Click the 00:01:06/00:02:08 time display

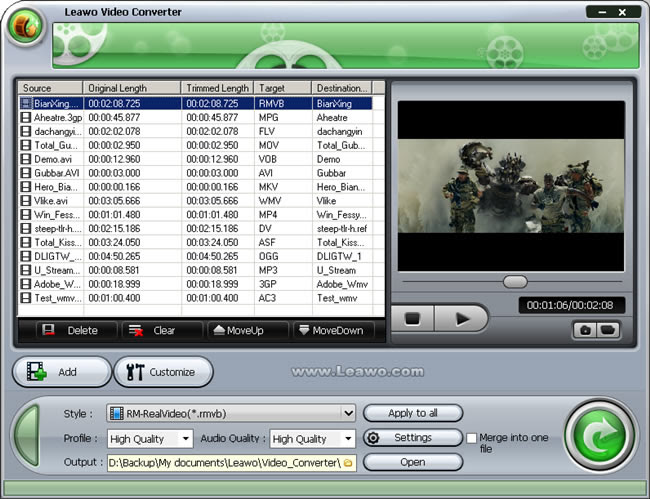[x=571, y=305]
